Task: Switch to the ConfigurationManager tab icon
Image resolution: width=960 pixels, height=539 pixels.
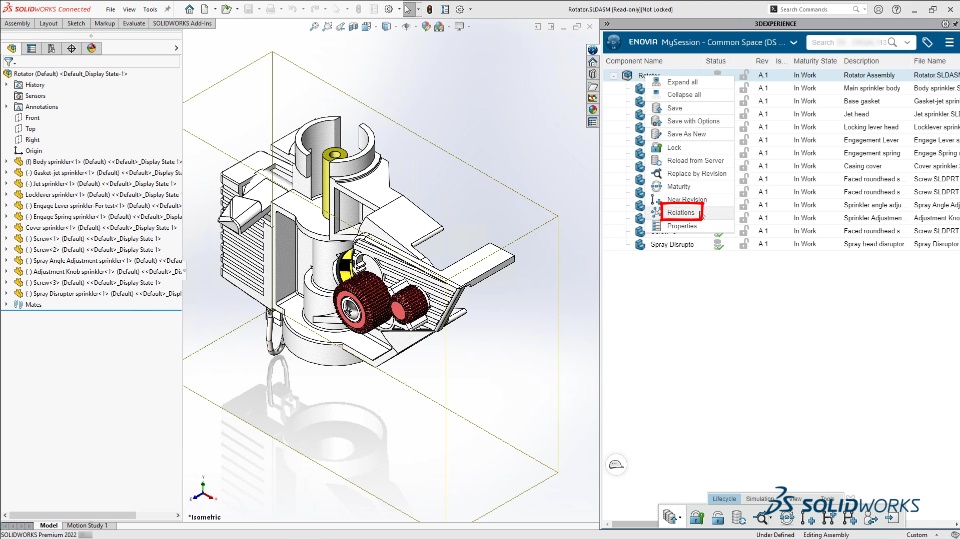Action: [x=51, y=48]
